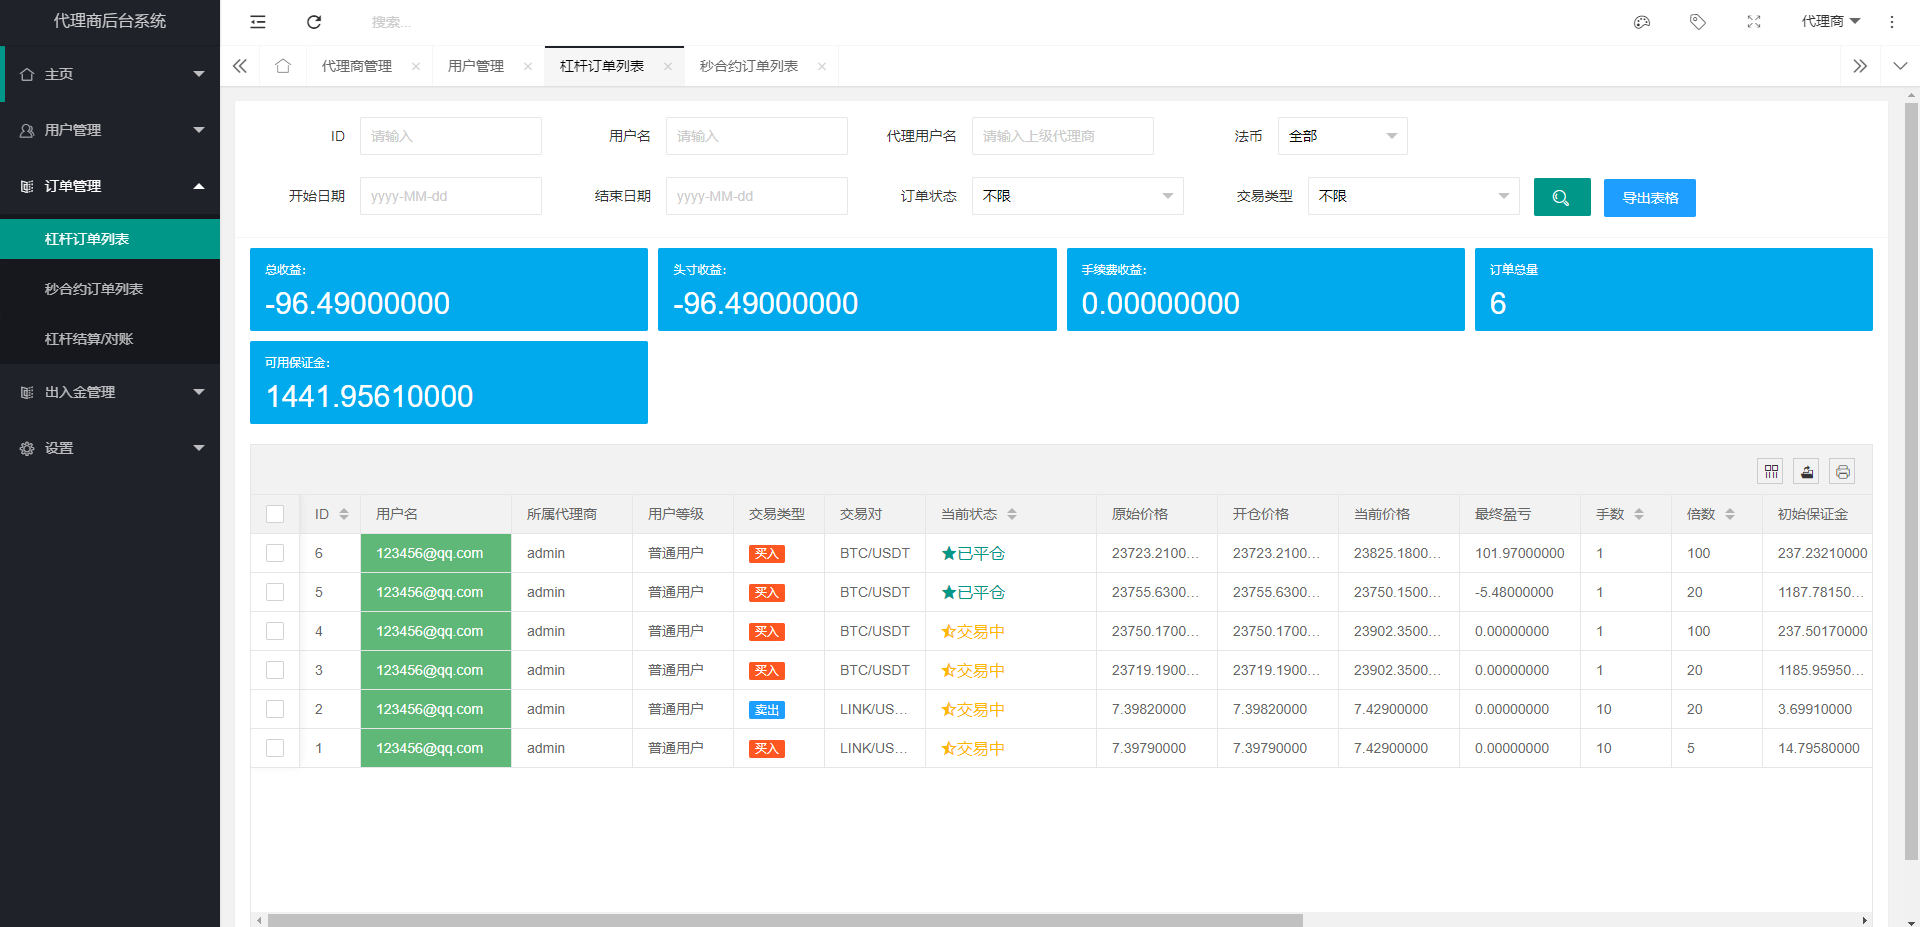Screen dimensions: 1920x927
Task: Print the table using printer icon
Action: [1842, 472]
